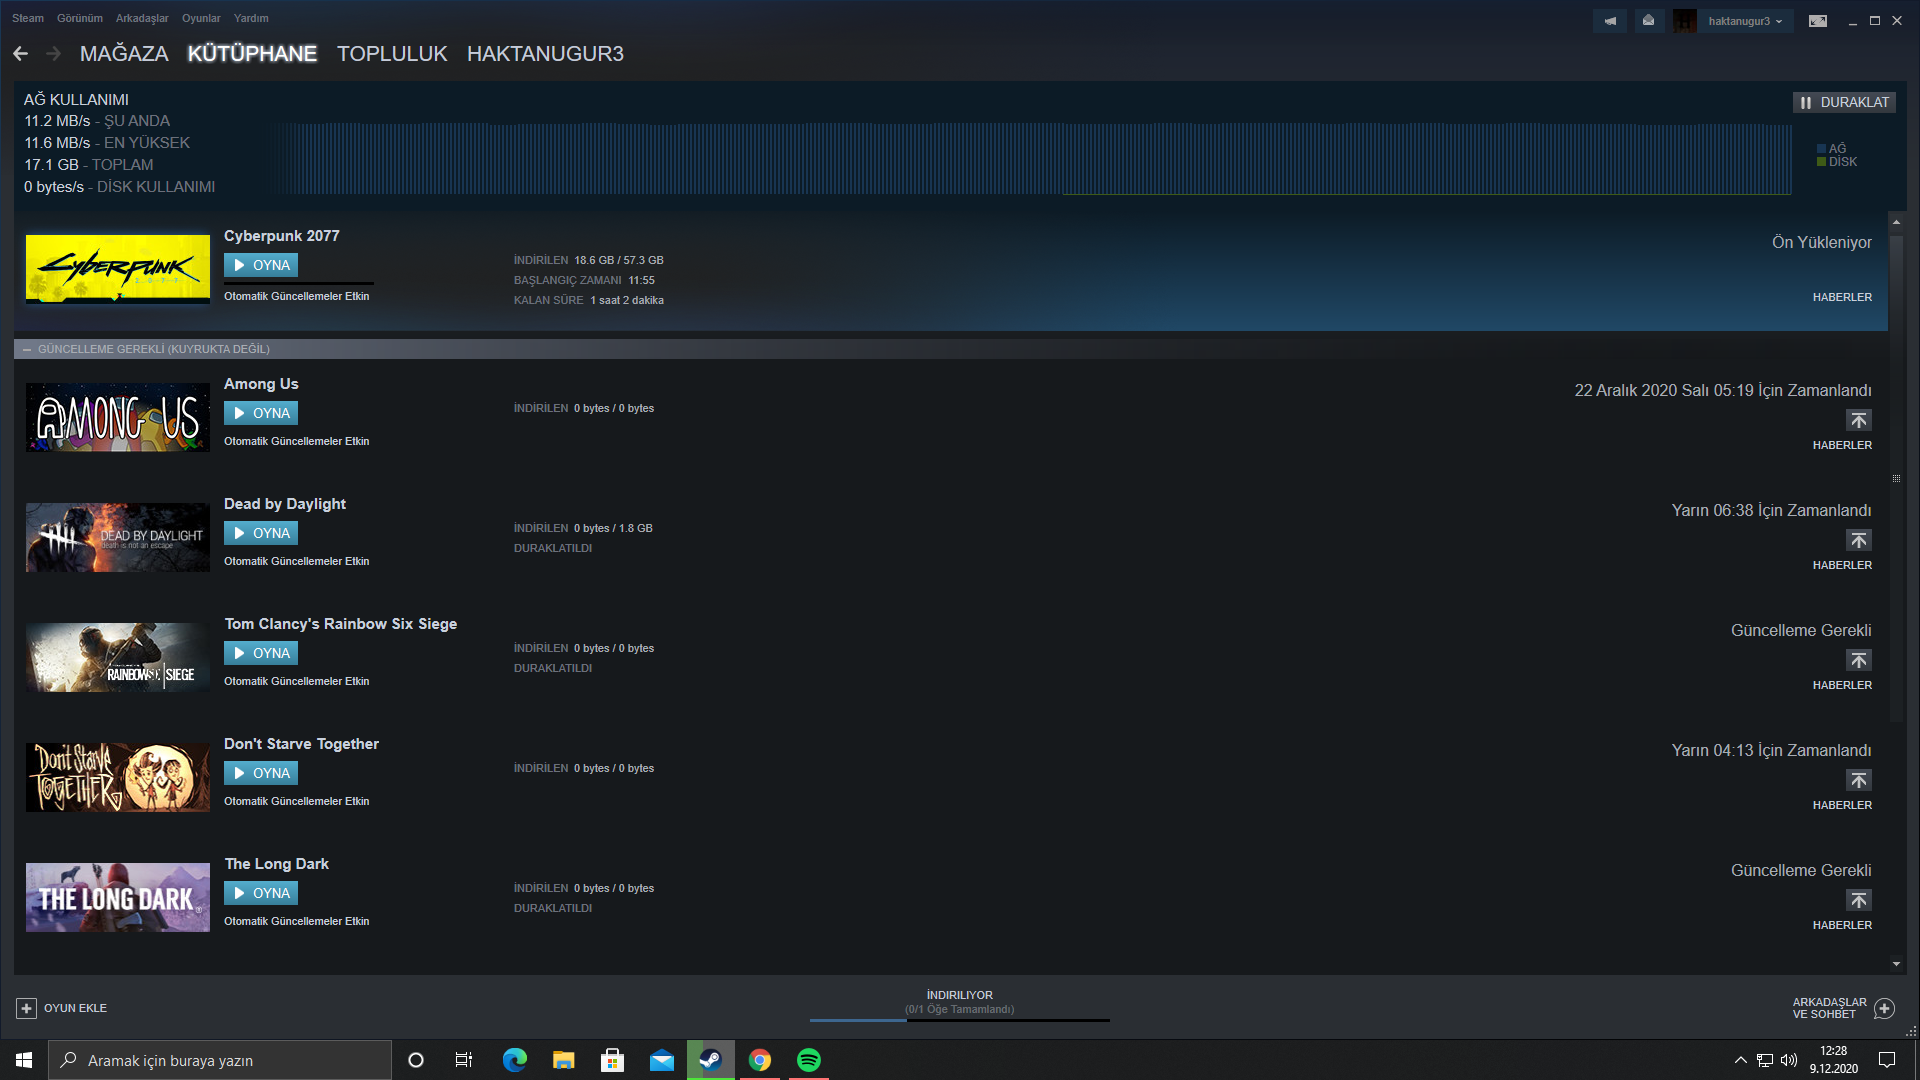This screenshot has width=1920, height=1080.
Task: Click the add game plus icon
Action: (x=27, y=1008)
